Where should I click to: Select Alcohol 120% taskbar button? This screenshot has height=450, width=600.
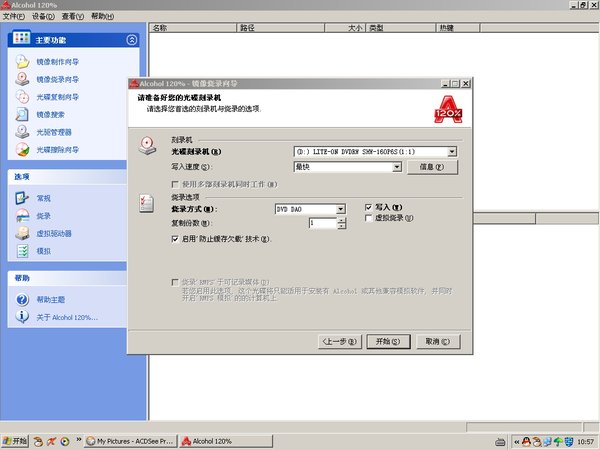click(x=226, y=441)
